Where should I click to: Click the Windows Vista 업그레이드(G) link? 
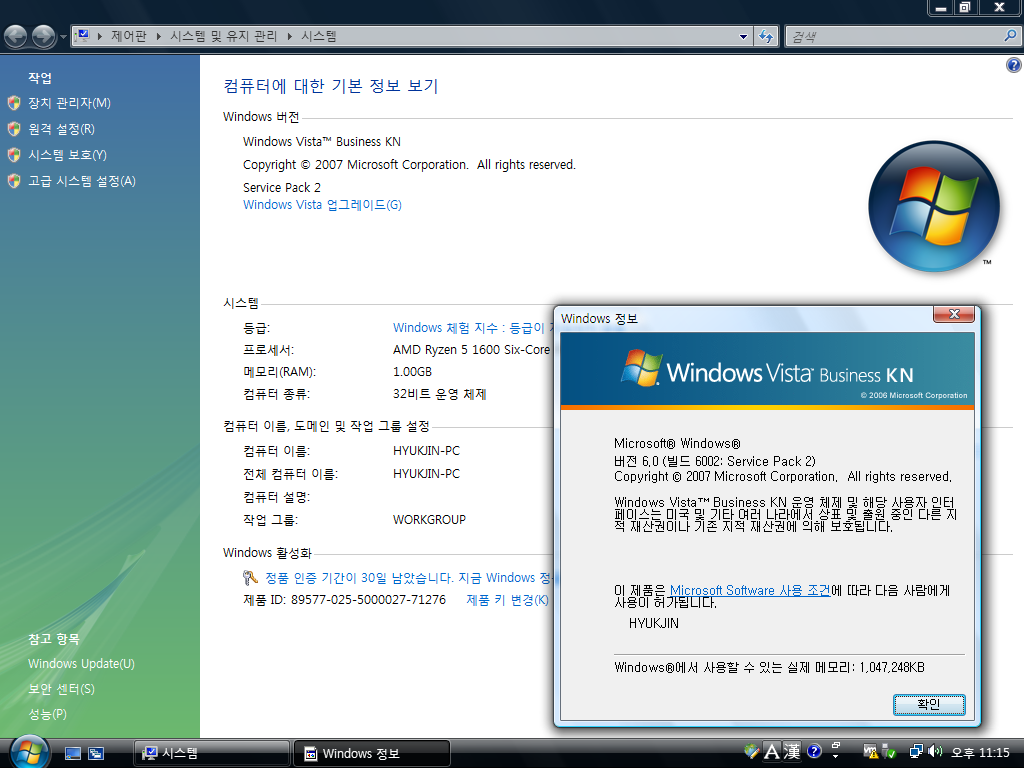point(322,205)
